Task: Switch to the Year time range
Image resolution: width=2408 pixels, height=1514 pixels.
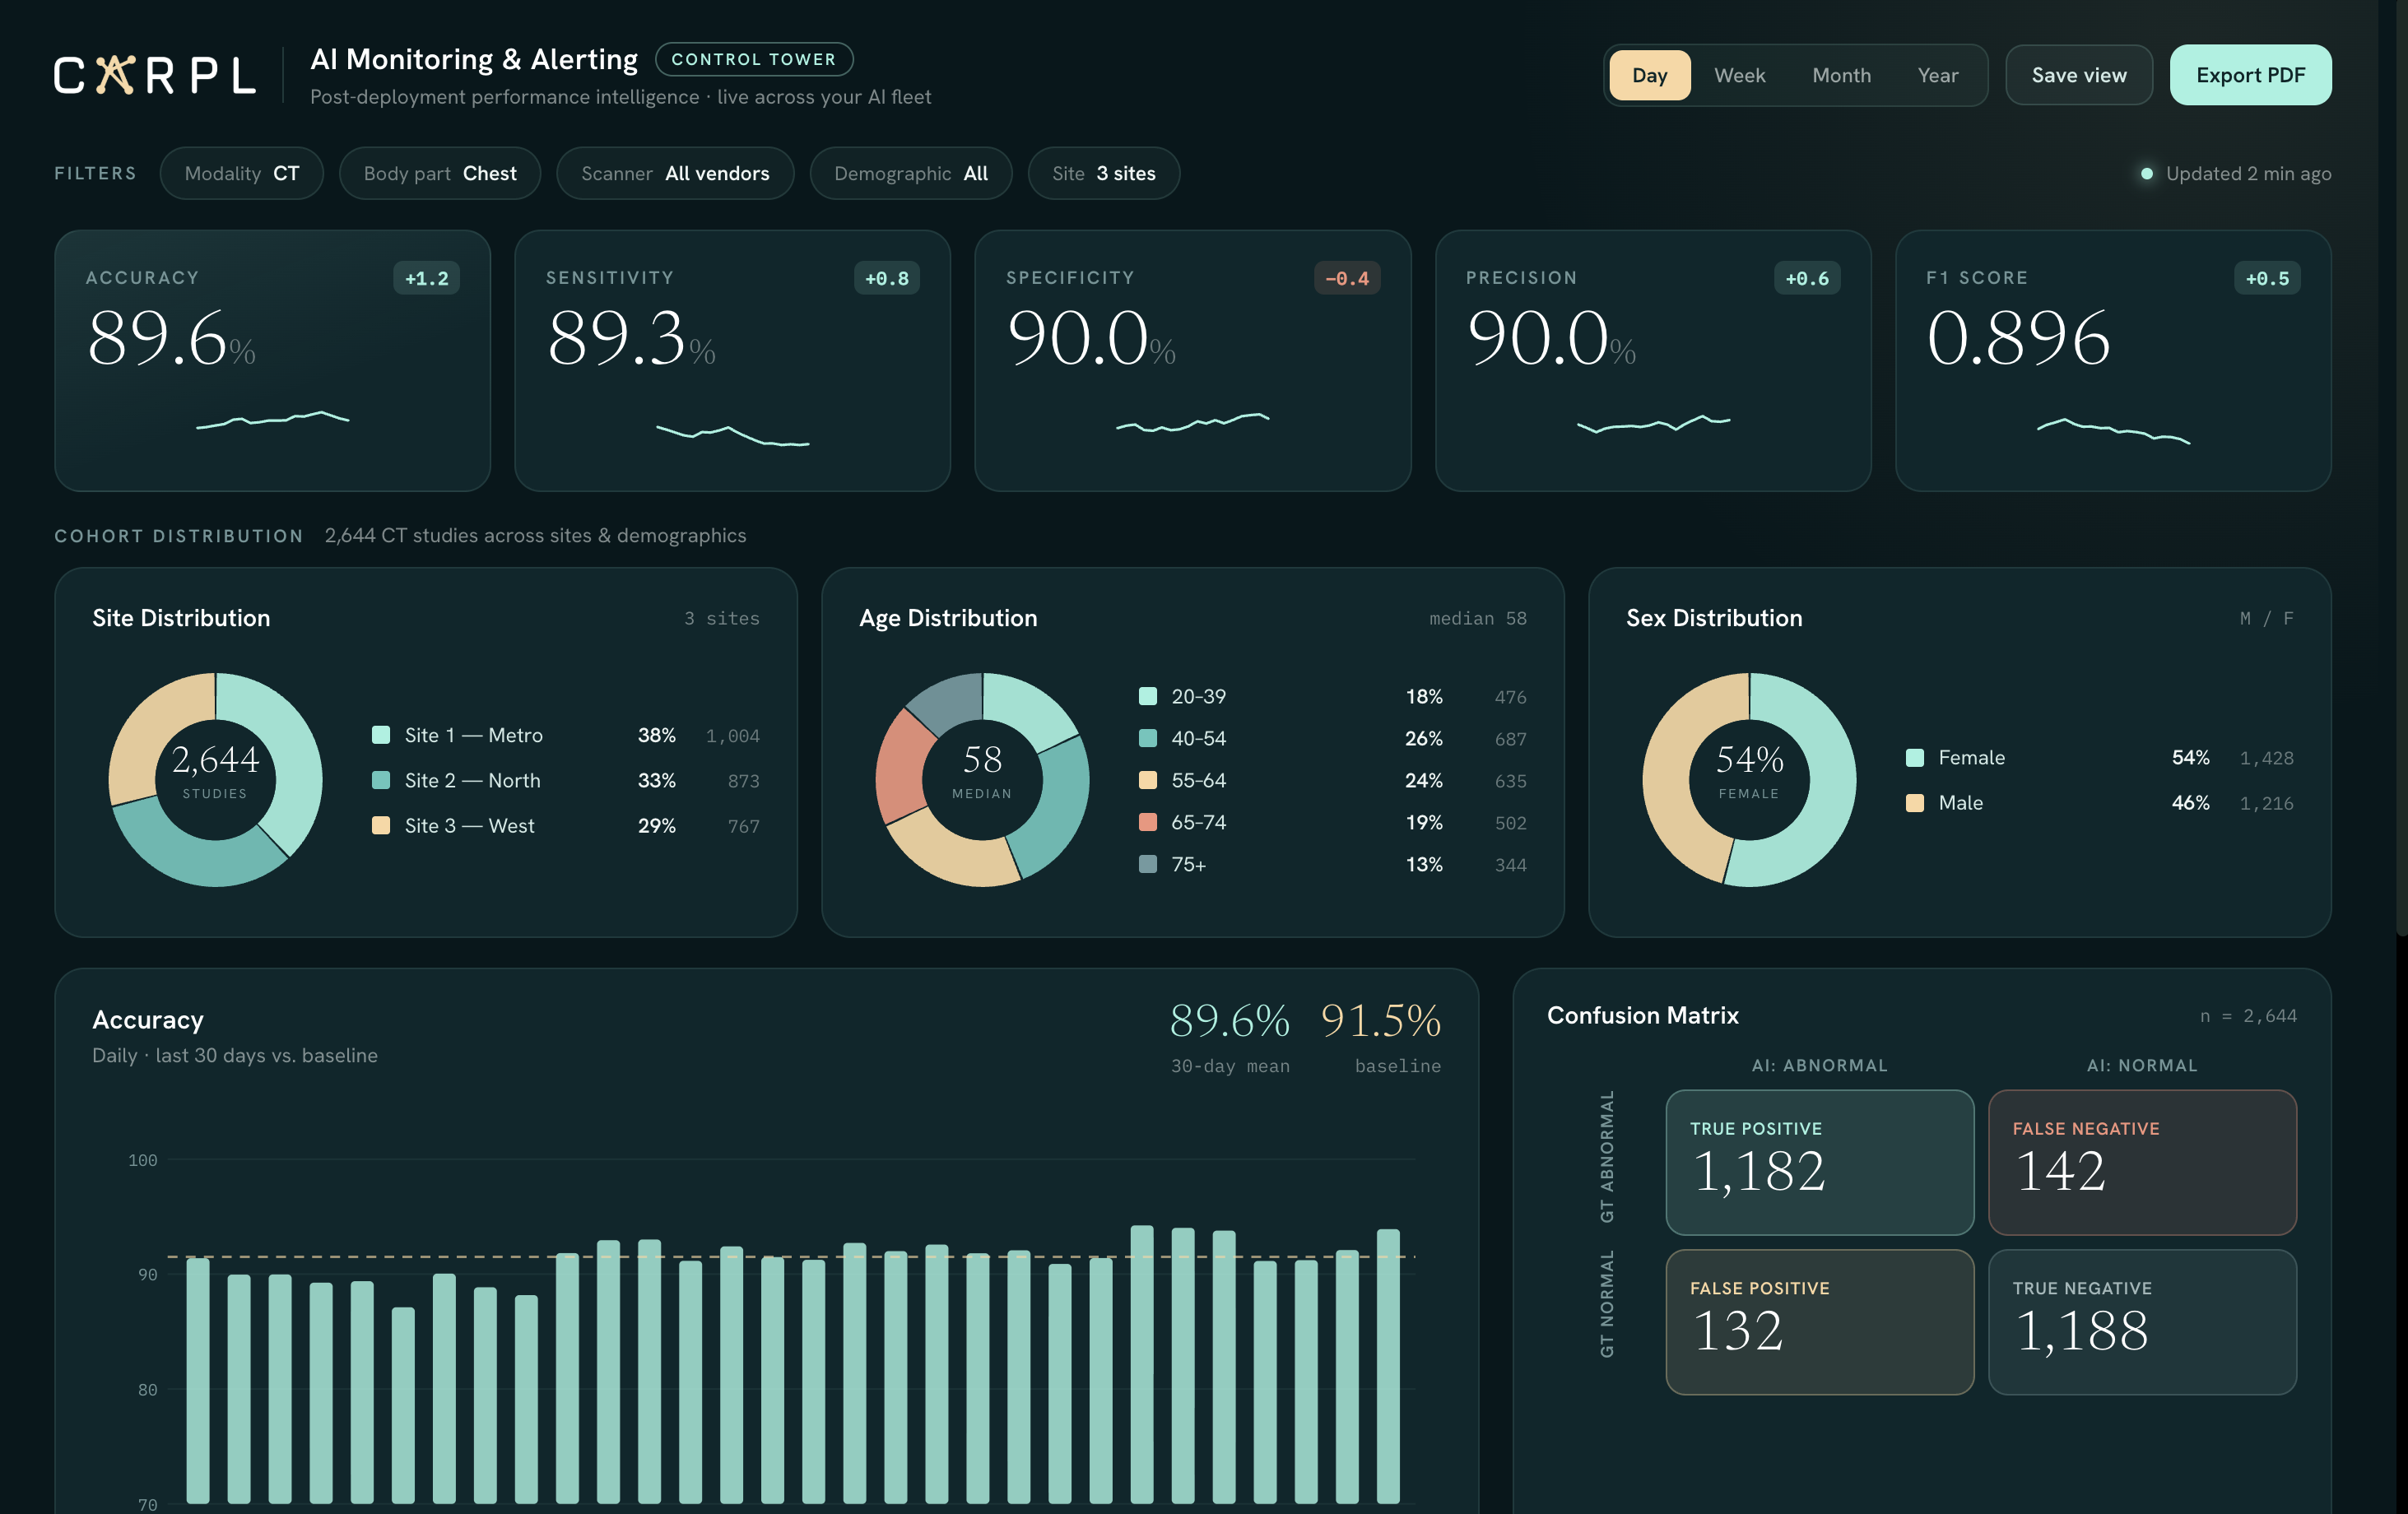Action: point(1937,75)
